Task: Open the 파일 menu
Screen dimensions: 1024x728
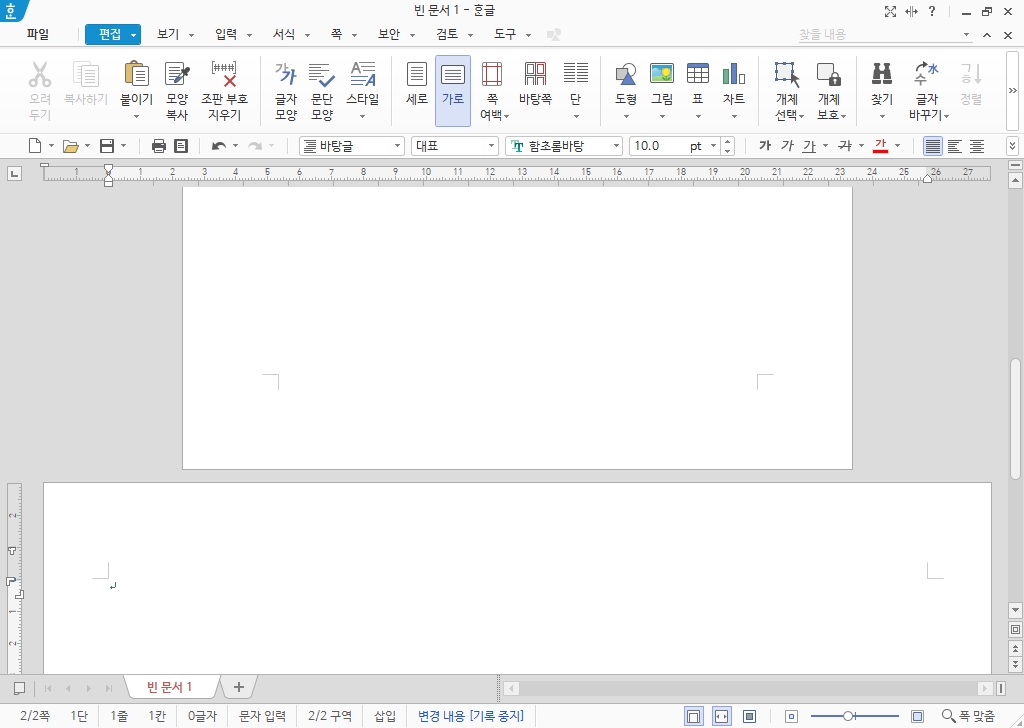Action: point(38,34)
